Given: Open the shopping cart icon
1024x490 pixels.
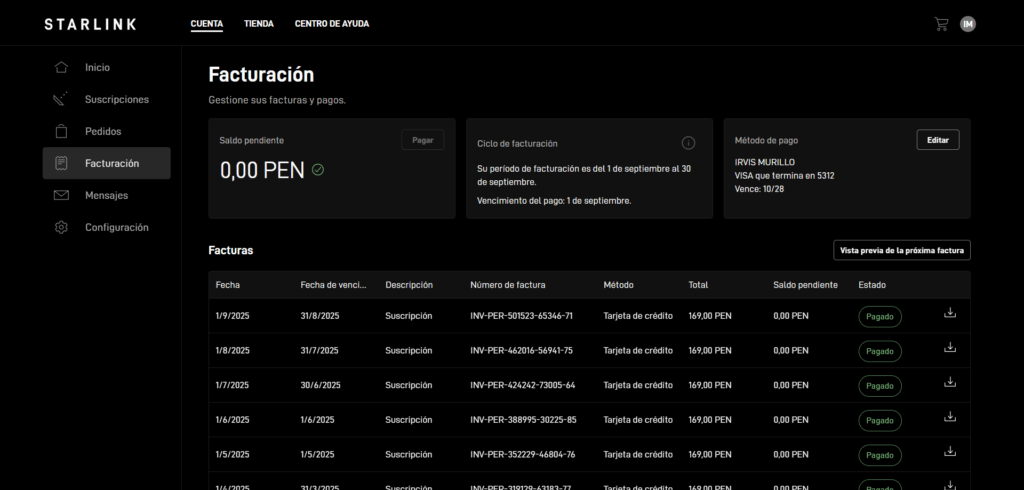Looking at the screenshot, I should [x=940, y=24].
